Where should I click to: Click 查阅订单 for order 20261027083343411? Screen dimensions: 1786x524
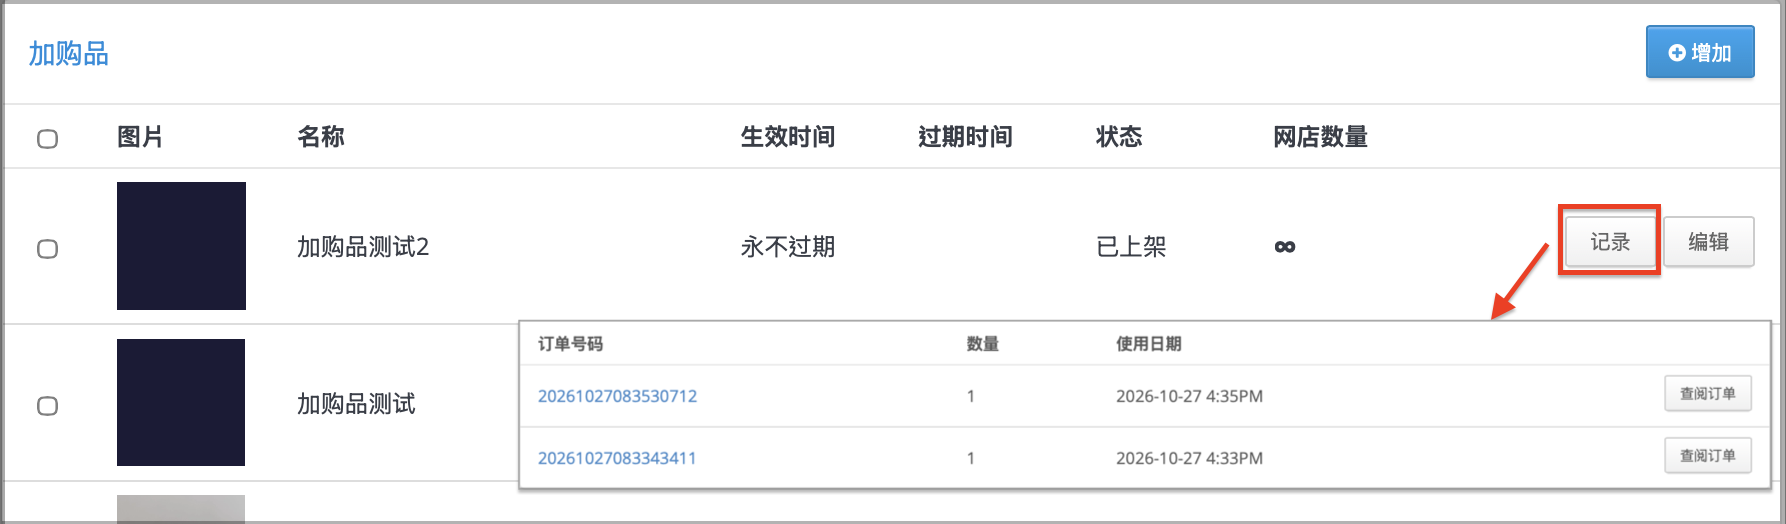[1708, 456]
